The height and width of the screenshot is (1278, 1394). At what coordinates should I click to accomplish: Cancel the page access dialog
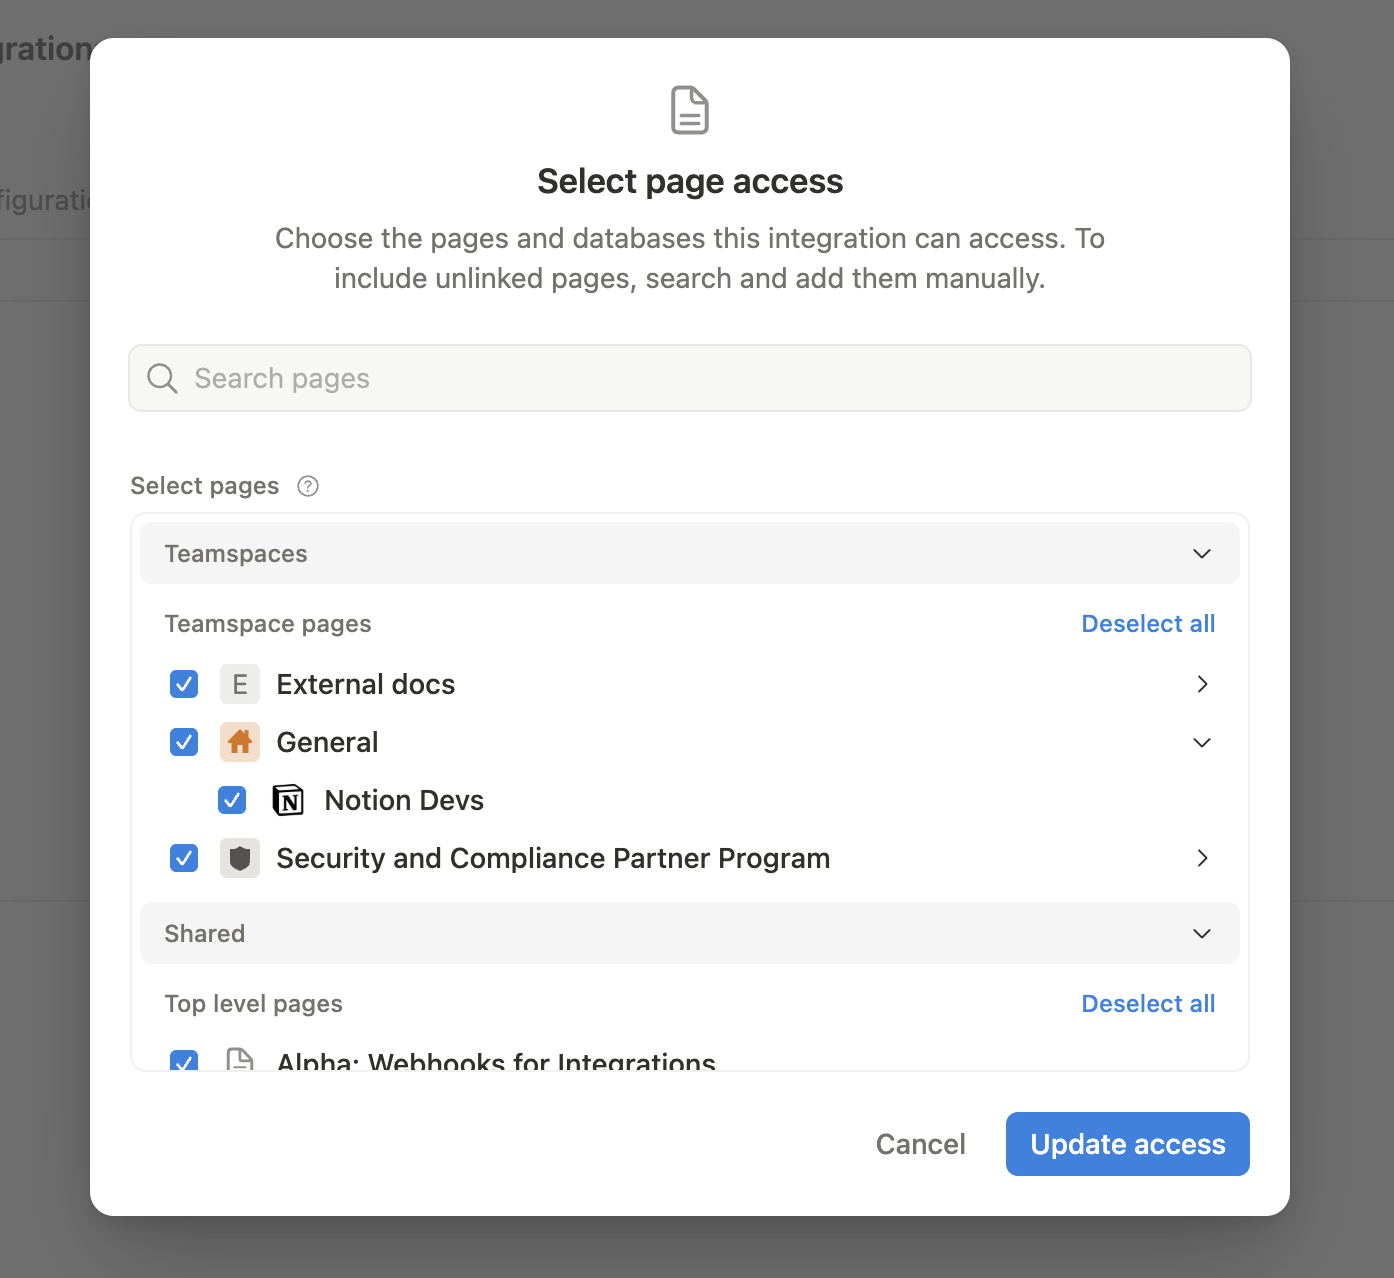click(x=920, y=1143)
